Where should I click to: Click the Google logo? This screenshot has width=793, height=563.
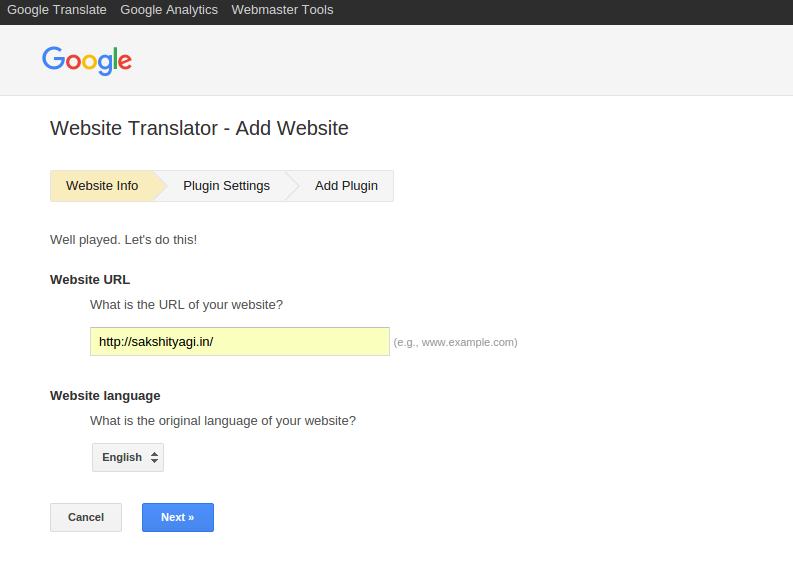coord(86,61)
